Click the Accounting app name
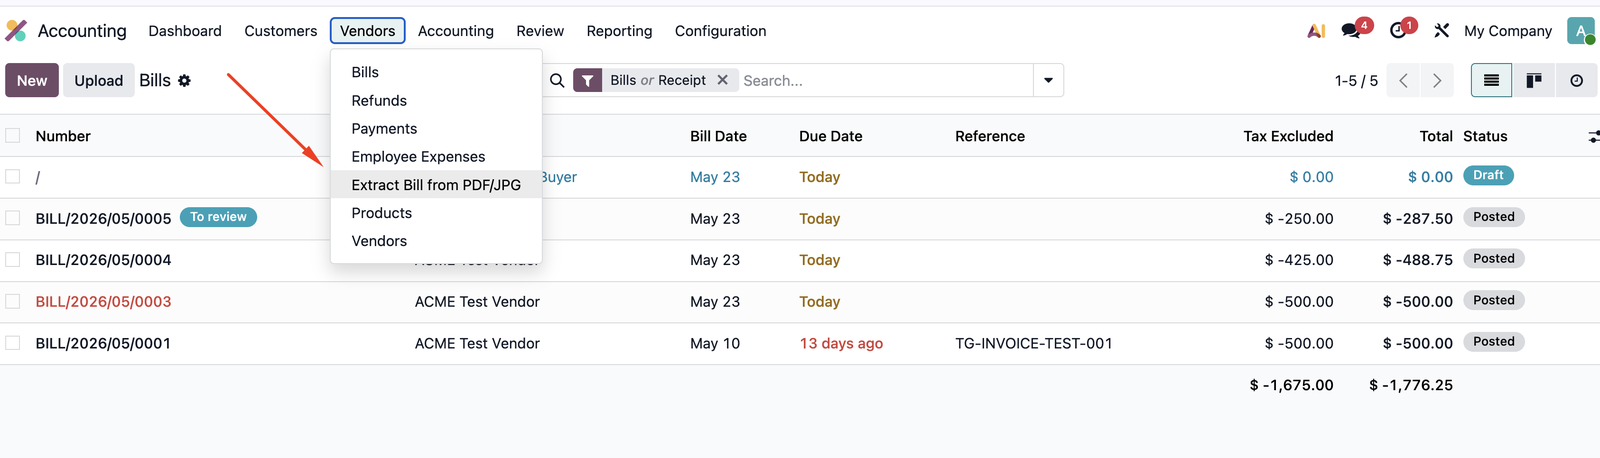Viewport: 1600px width, 458px height. tap(82, 31)
